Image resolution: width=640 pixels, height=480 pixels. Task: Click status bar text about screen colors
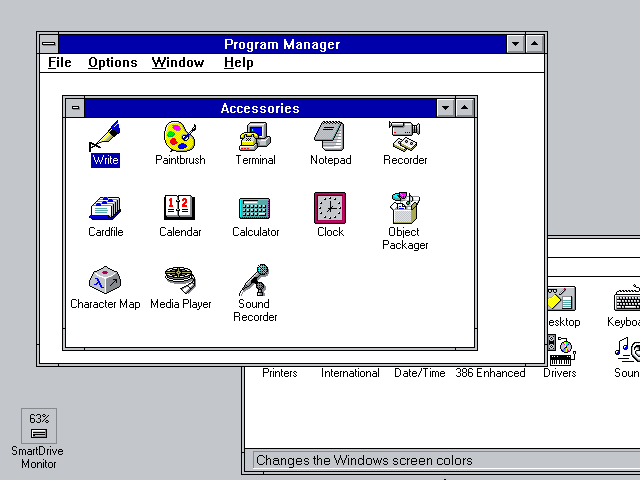pyautogui.click(x=364, y=460)
